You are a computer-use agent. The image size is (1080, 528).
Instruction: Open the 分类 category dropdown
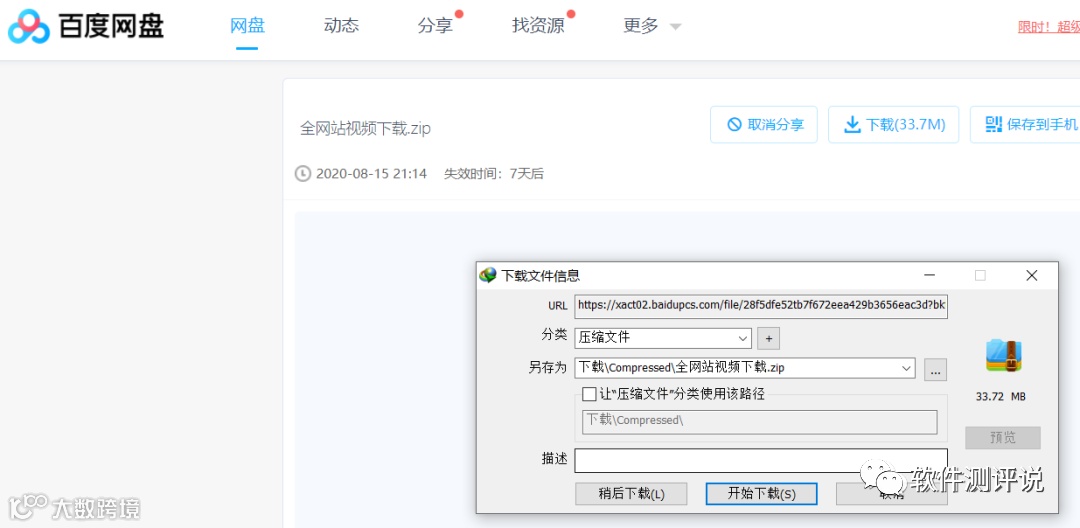click(x=663, y=338)
